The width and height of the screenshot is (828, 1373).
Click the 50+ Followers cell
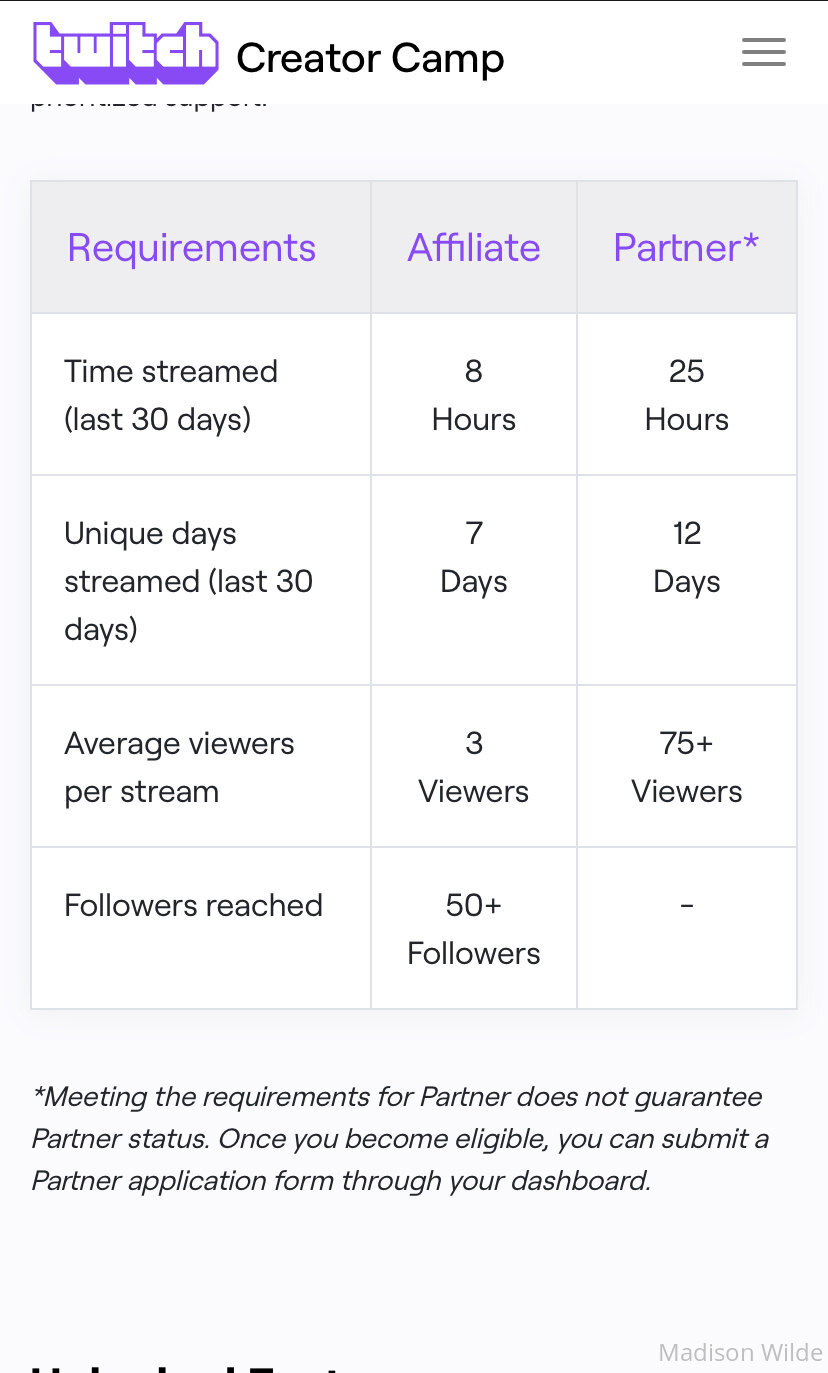(474, 929)
